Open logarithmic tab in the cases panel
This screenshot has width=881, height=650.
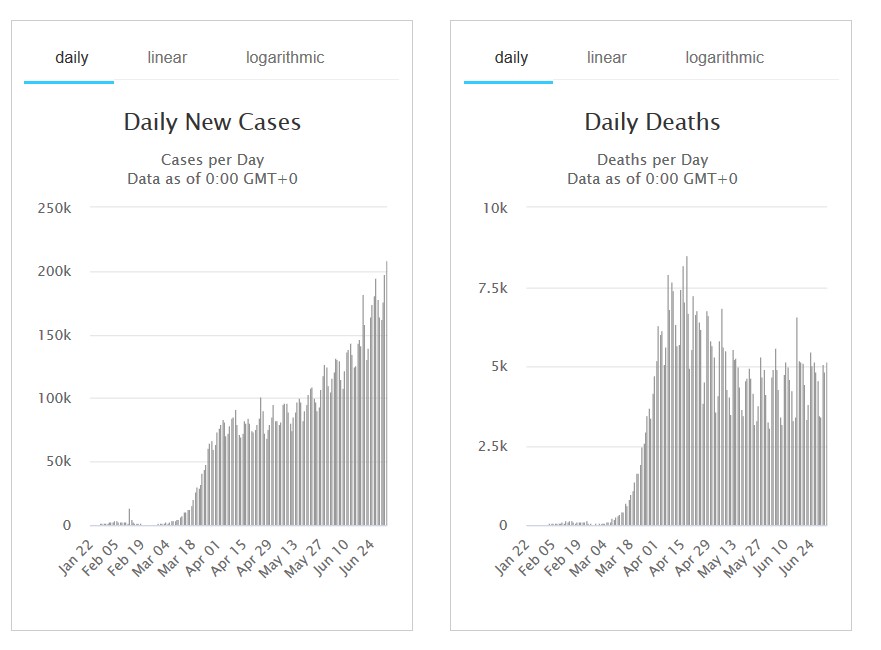pos(285,58)
